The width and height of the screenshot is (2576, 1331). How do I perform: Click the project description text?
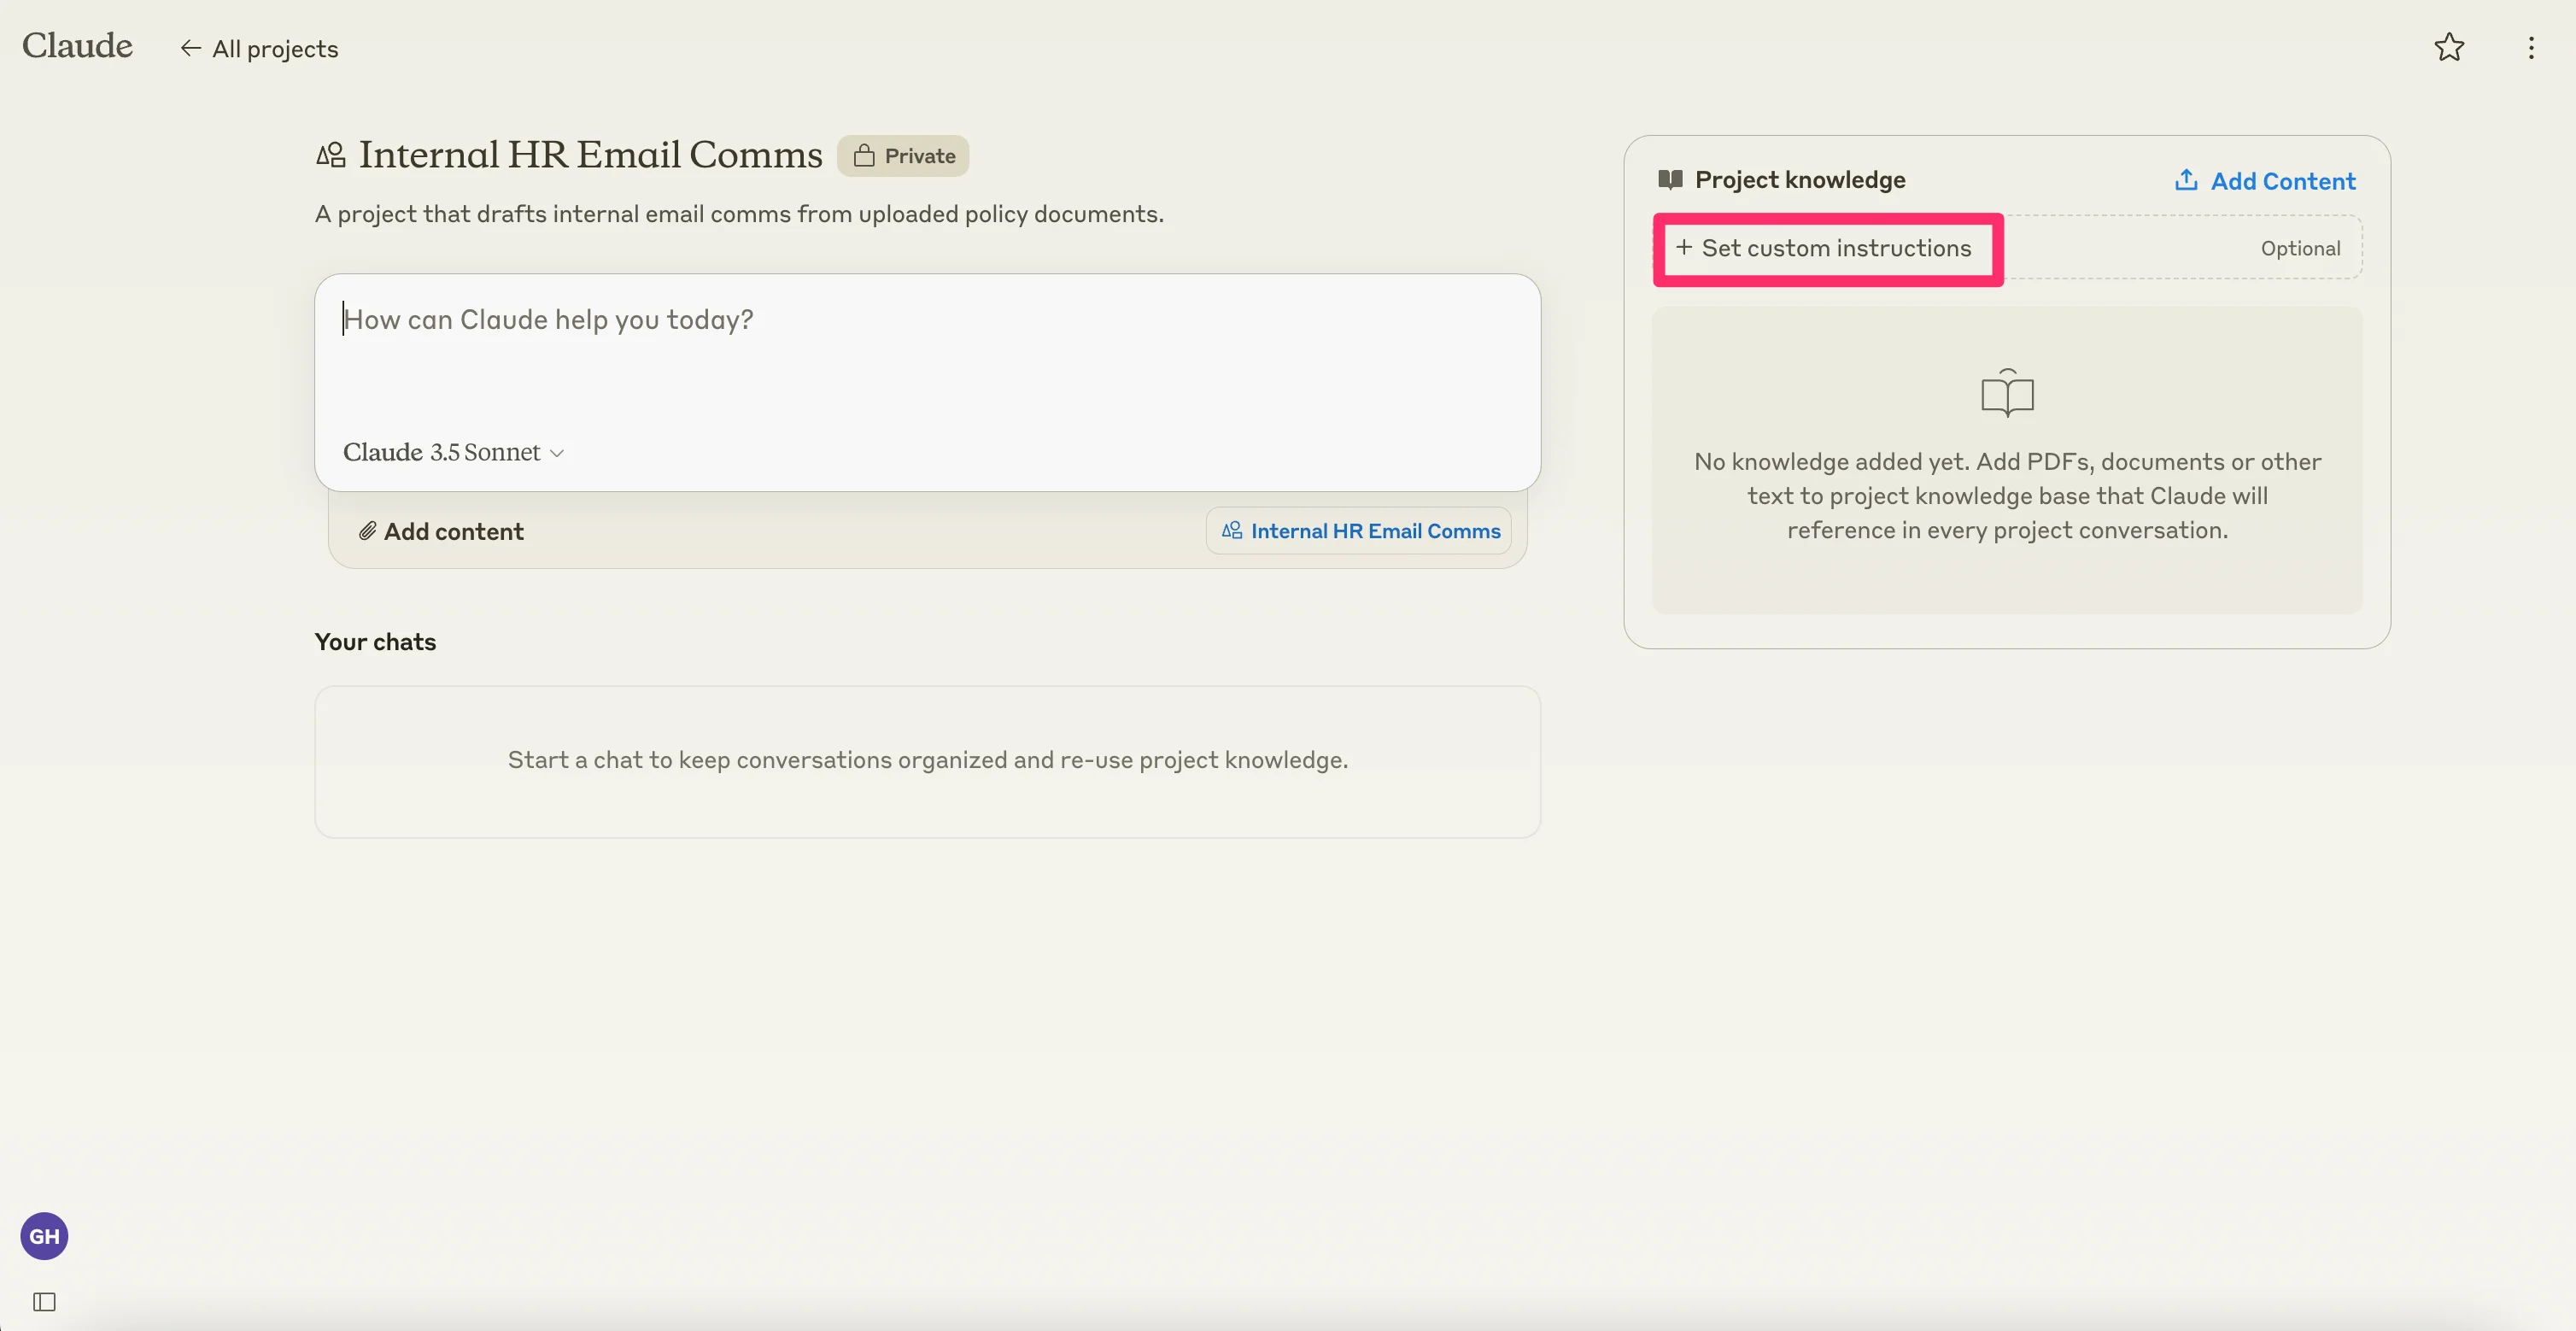pyautogui.click(x=738, y=214)
